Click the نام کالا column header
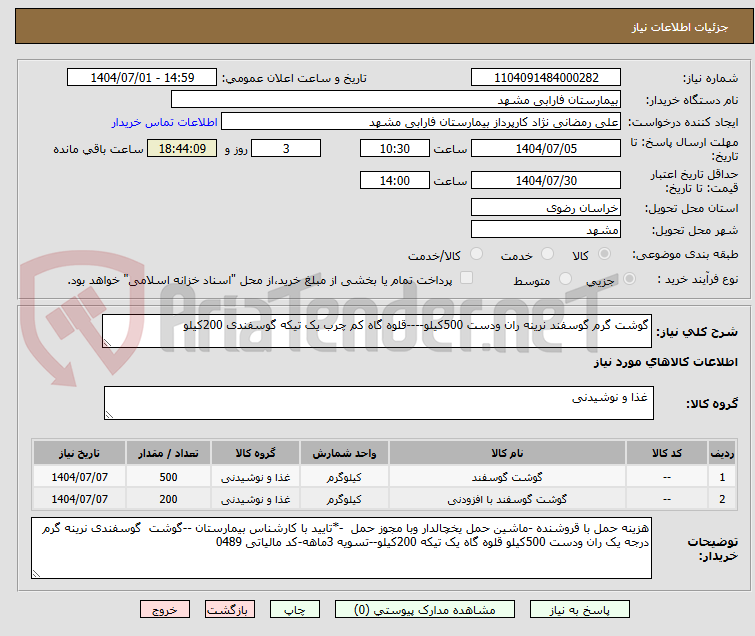 click(508, 453)
